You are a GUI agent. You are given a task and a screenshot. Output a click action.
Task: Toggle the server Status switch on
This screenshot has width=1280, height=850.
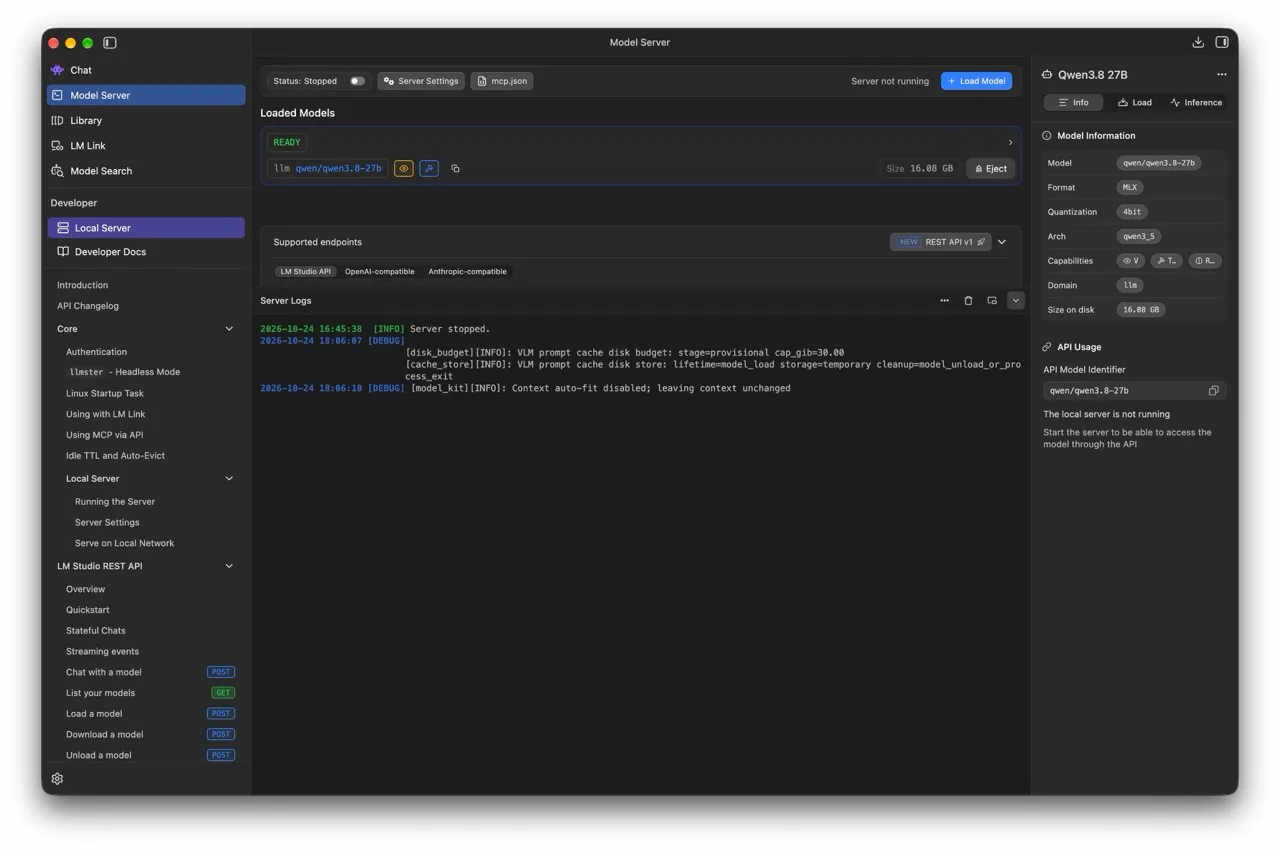click(x=357, y=81)
